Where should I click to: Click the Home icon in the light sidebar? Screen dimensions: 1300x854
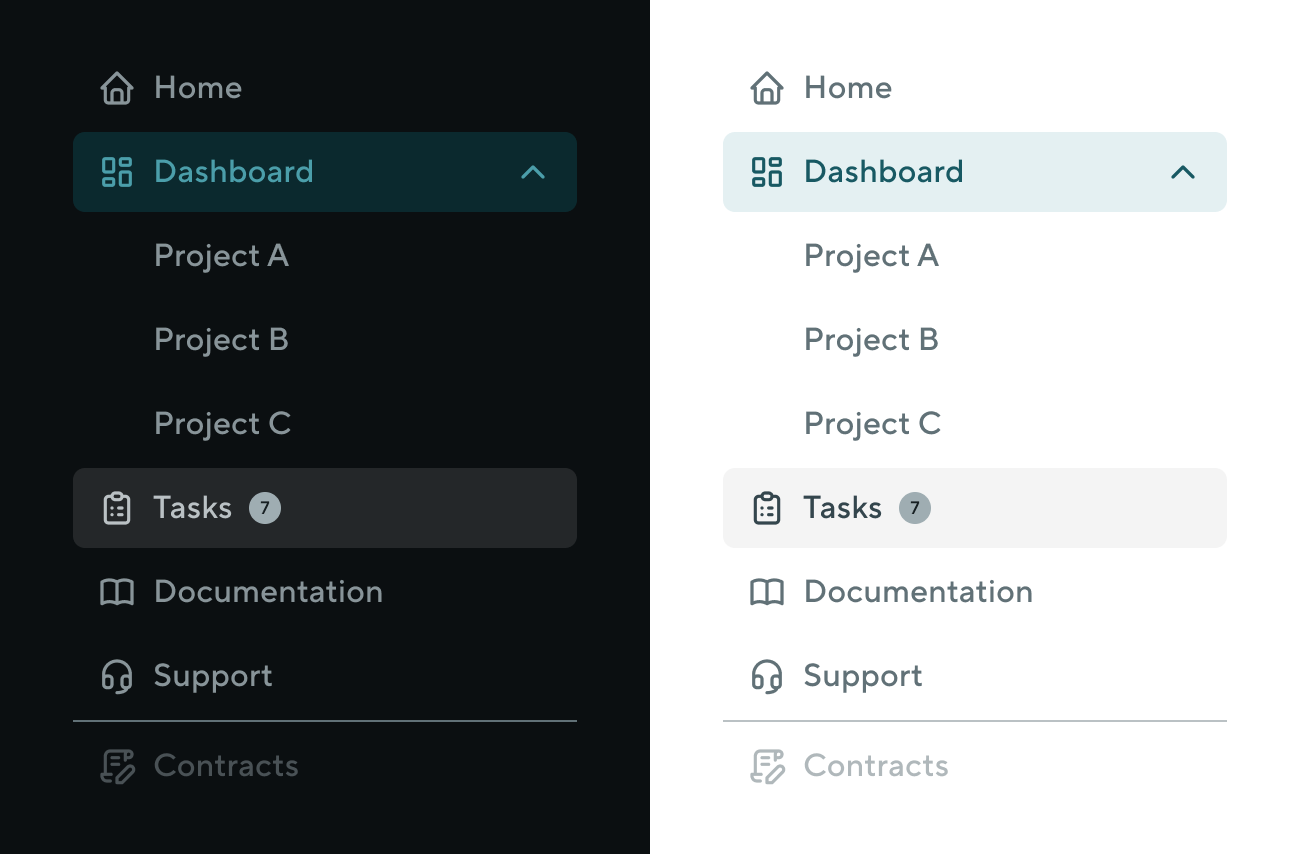click(x=767, y=88)
